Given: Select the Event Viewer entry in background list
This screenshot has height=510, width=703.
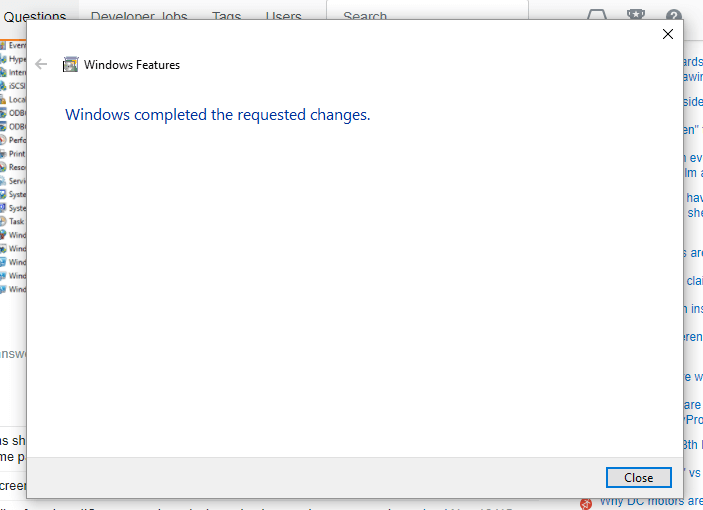Looking at the screenshot, I should [13, 45].
